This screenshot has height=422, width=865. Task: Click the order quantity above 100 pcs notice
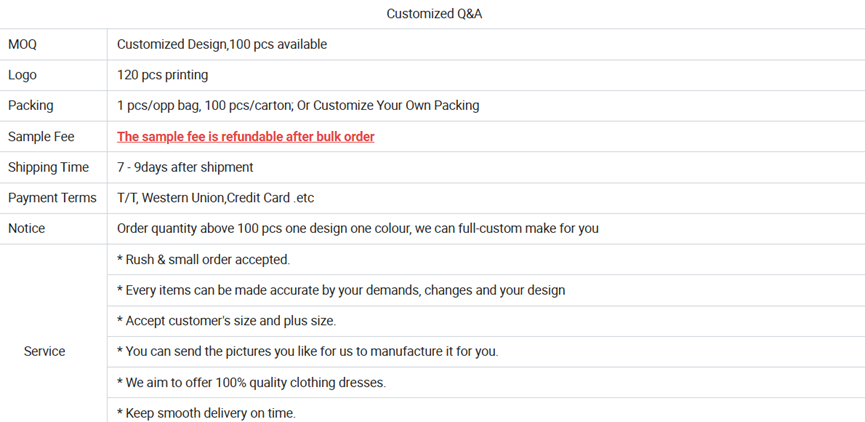click(358, 228)
